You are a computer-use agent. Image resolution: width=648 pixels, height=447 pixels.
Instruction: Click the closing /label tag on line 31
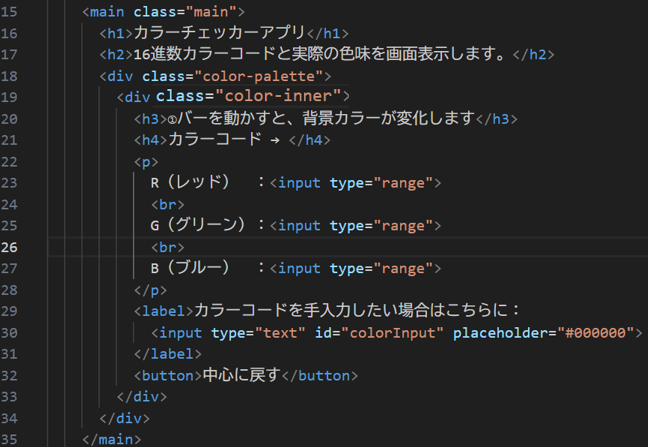[168, 354]
